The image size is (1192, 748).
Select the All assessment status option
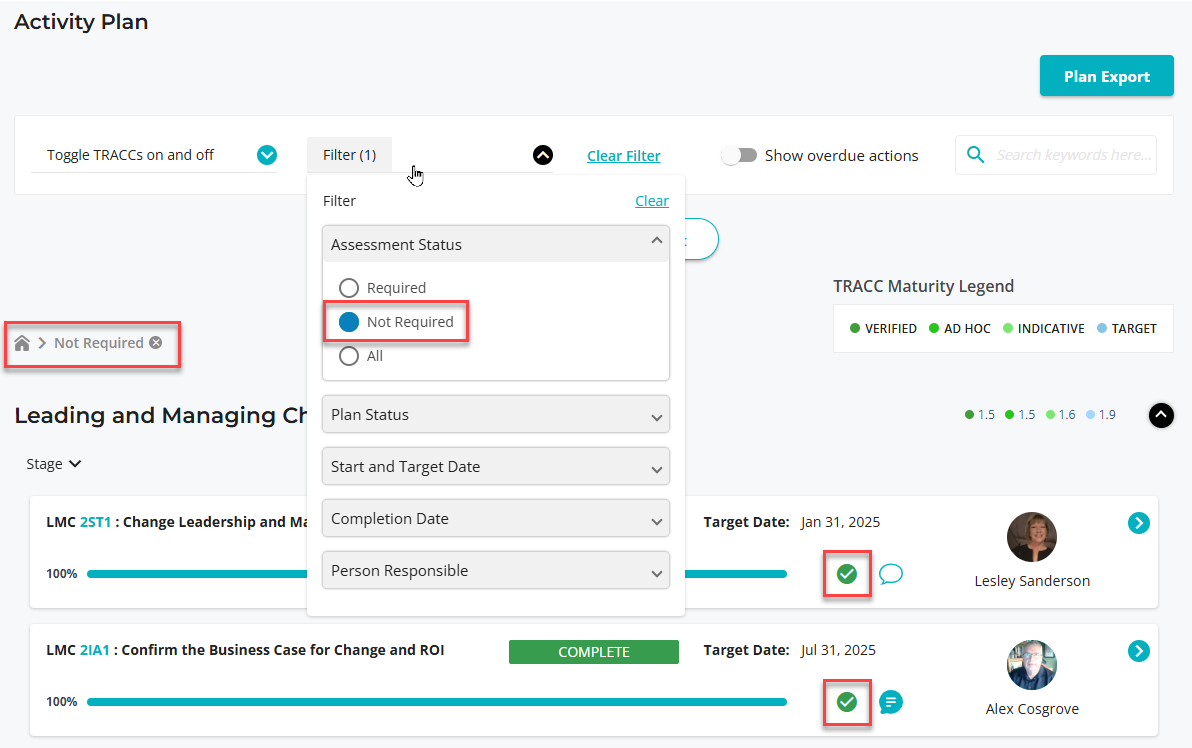pyautogui.click(x=349, y=356)
